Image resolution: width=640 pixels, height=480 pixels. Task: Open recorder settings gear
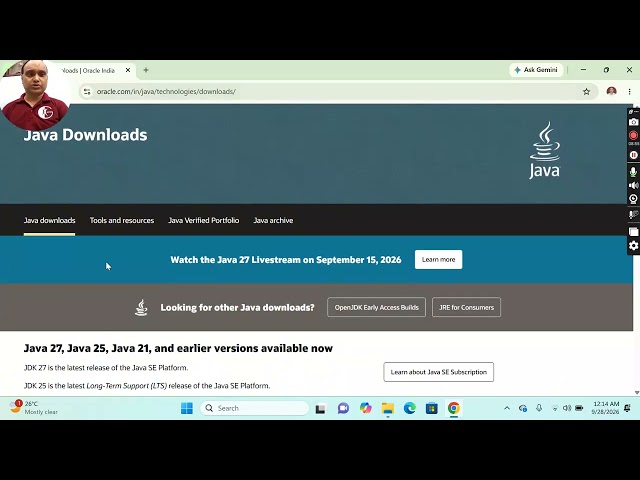pyautogui.click(x=633, y=245)
